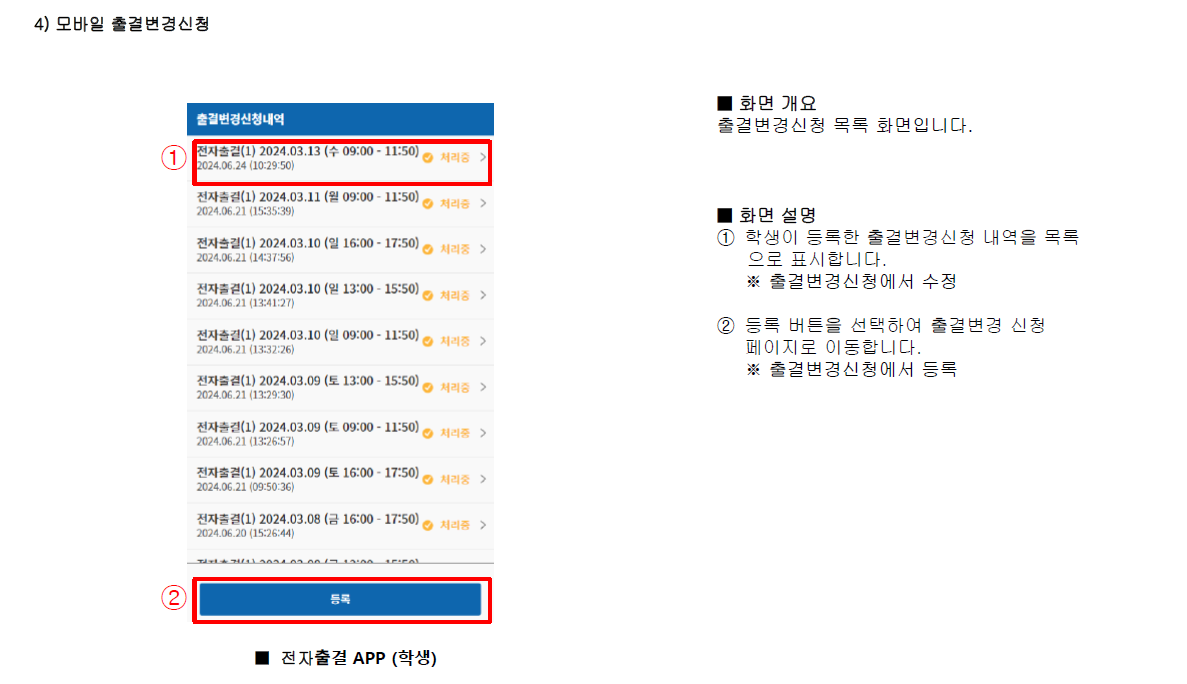Click the status icon for 03.09 (토) 09:00 entry
Screen dimensions: 1187x684
click(x=427, y=434)
